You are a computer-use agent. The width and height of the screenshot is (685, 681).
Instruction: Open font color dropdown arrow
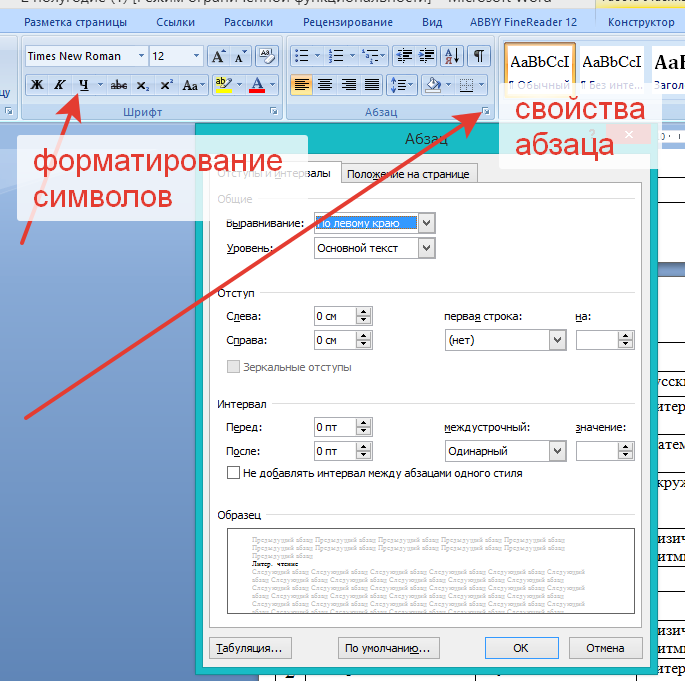(x=273, y=85)
